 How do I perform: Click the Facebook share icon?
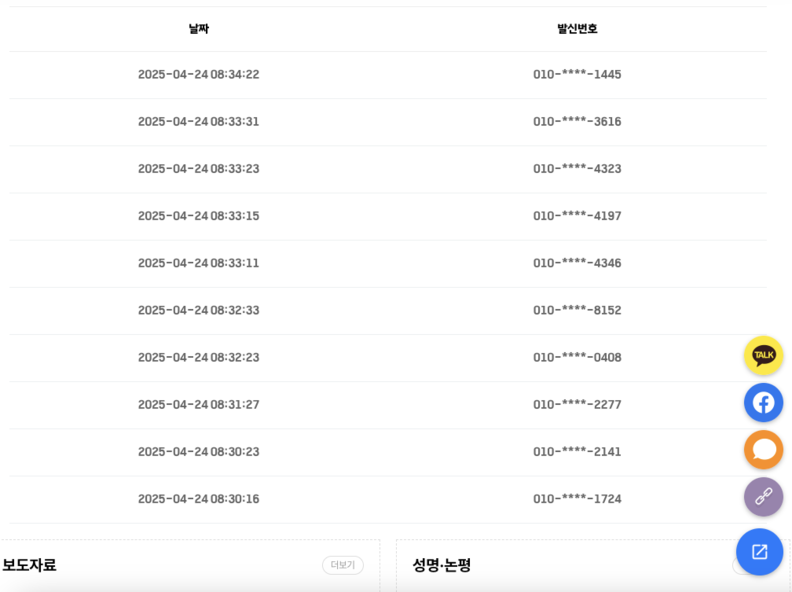coord(763,402)
